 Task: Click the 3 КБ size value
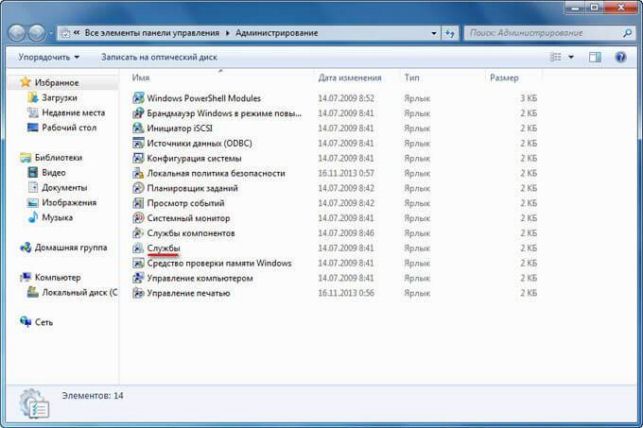point(528,98)
